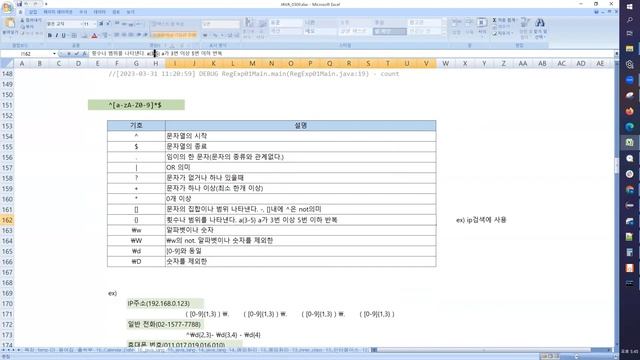
Task: Click the table header cell 기호
Action: [x=136, y=126]
